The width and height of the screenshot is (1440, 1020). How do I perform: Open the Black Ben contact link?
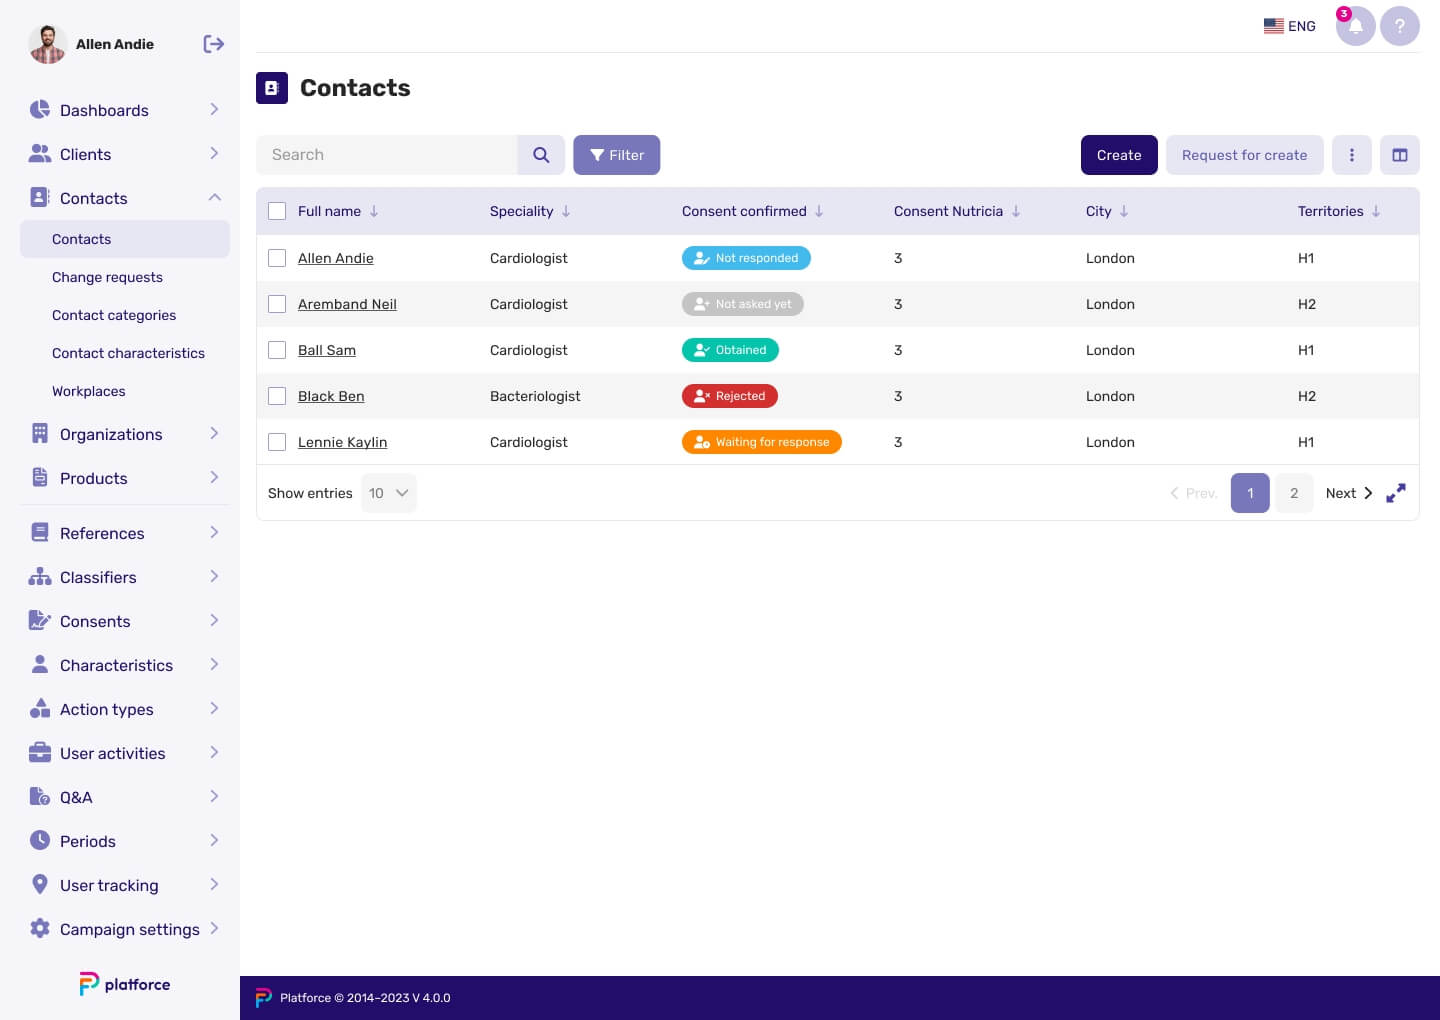pos(331,396)
